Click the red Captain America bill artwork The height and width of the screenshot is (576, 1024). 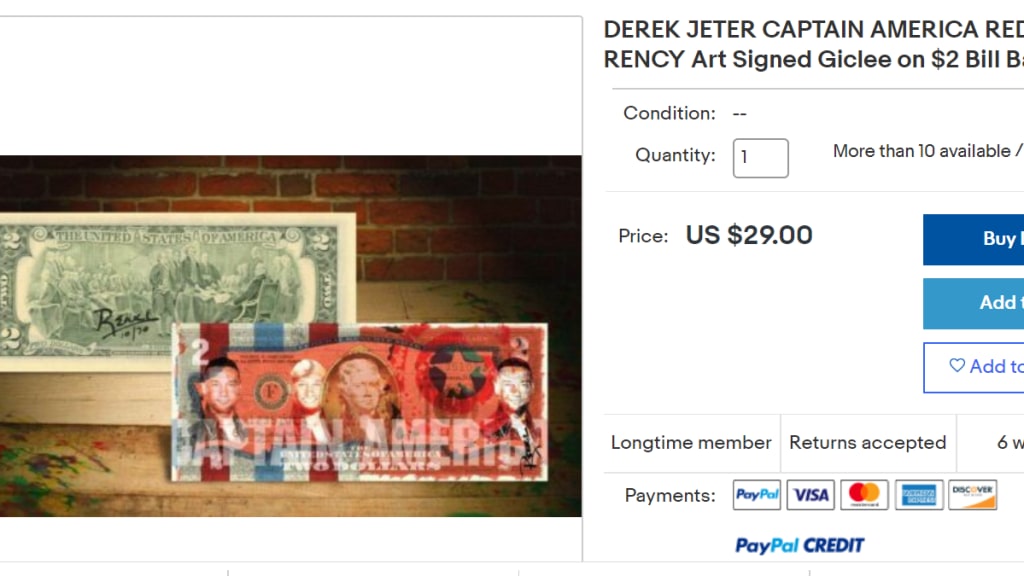[360, 402]
